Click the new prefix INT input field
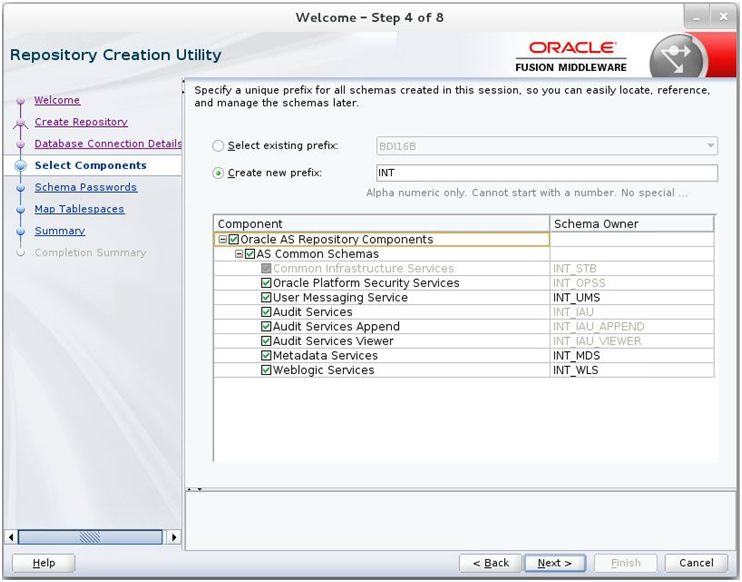The height and width of the screenshot is (582, 742). (x=547, y=173)
